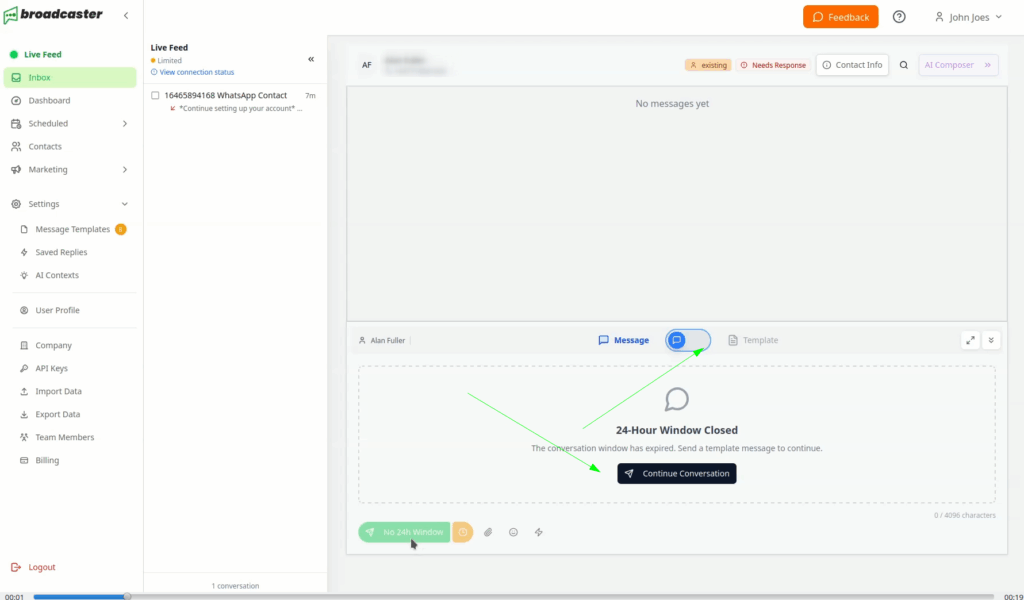Click the broadcaster logo
The width and height of the screenshot is (1024, 600).
53,15
